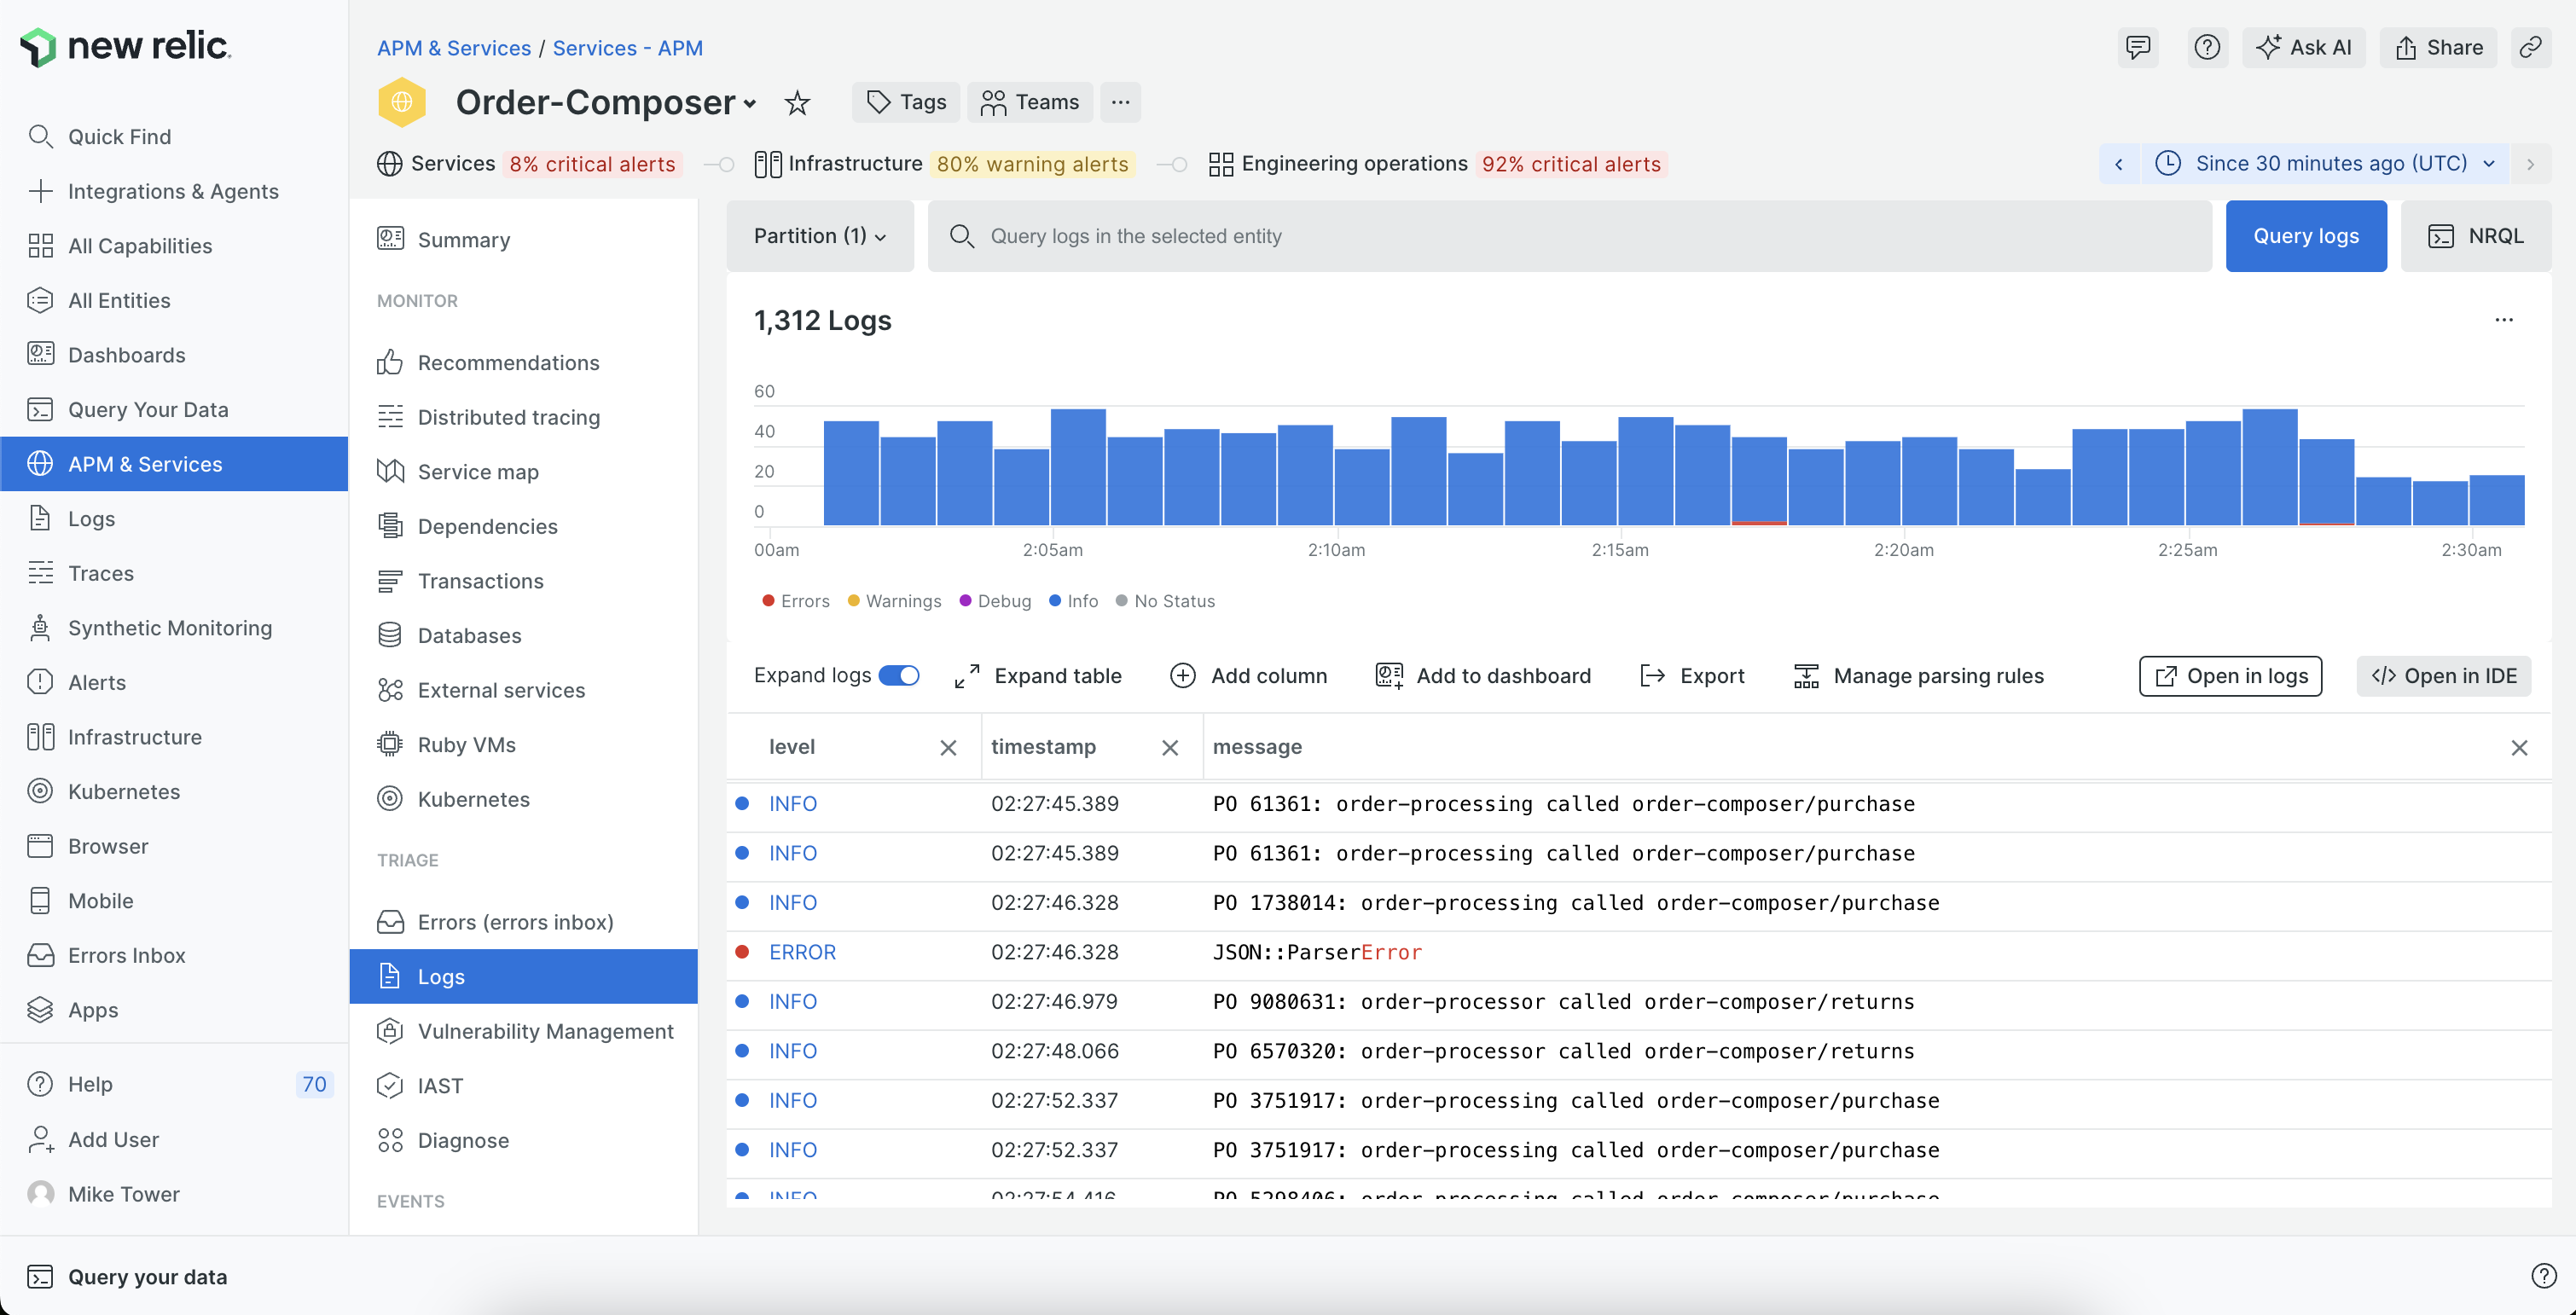Go to Synthetic Monitoring
Image resolution: width=2576 pixels, height=1315 pixels.
click(170, 627)
